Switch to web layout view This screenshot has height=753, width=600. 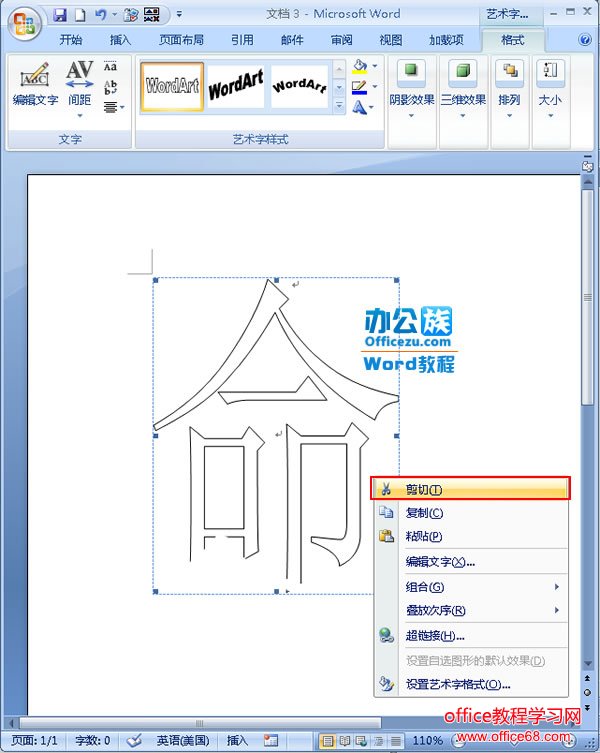[x=361, y=741]
